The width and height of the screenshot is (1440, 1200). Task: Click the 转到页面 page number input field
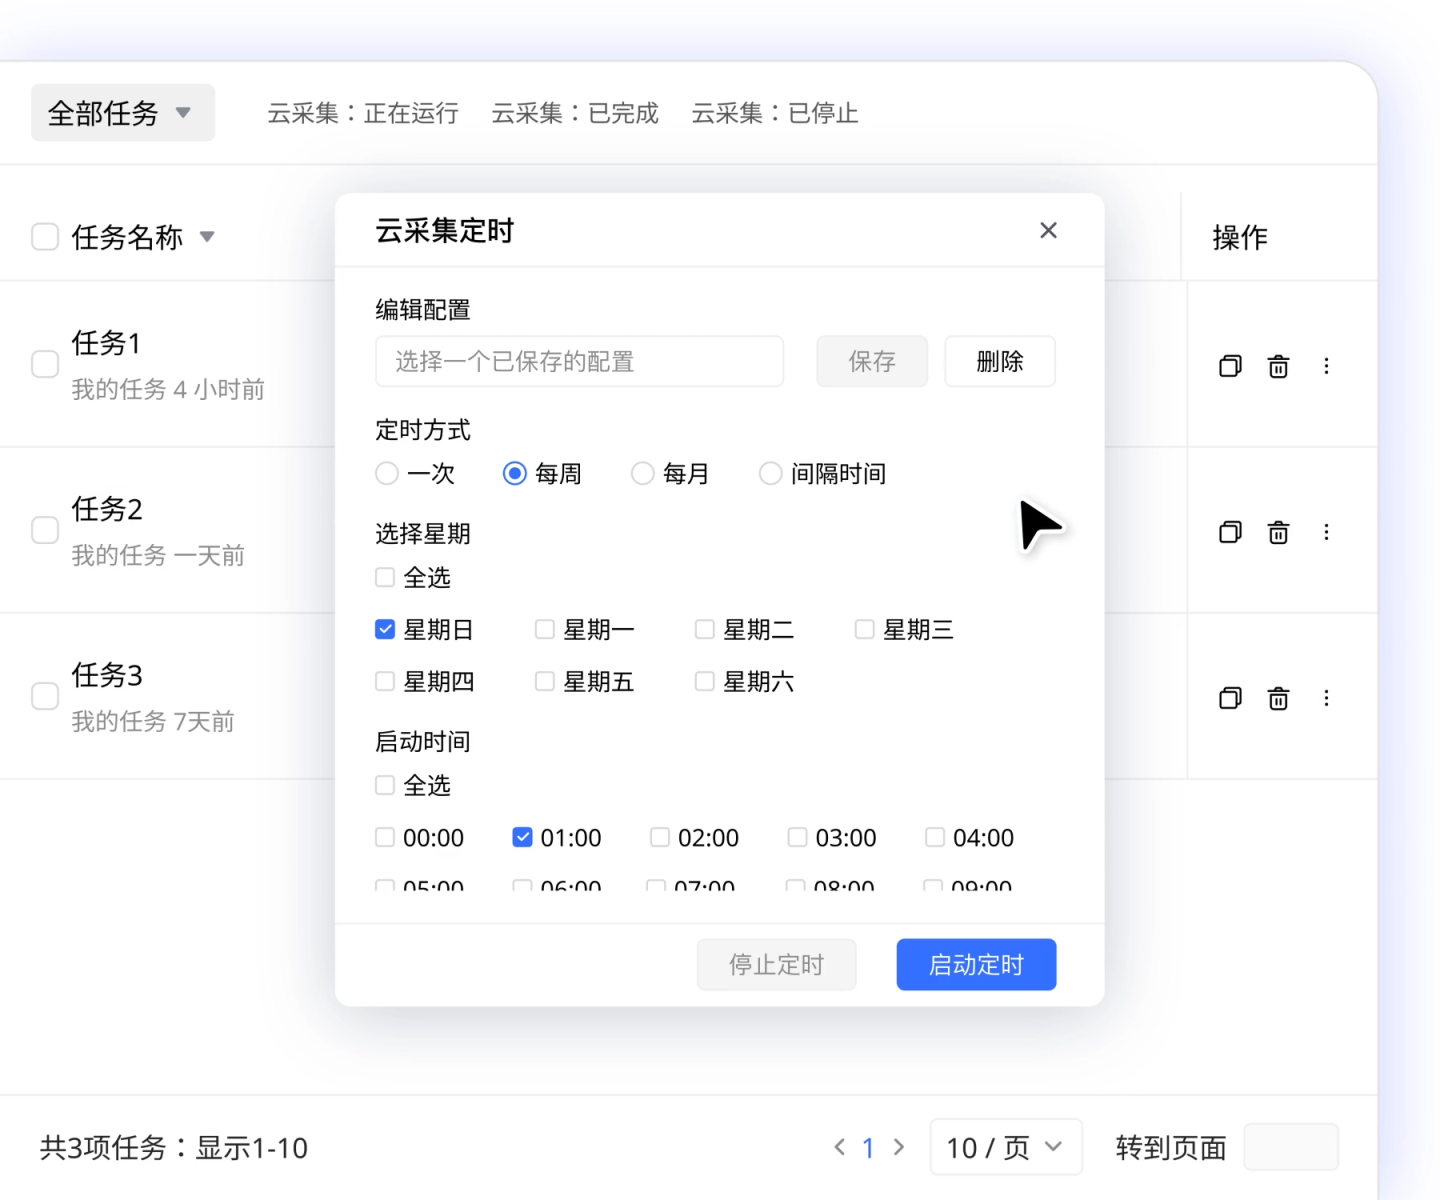tap(1290, 1147)
